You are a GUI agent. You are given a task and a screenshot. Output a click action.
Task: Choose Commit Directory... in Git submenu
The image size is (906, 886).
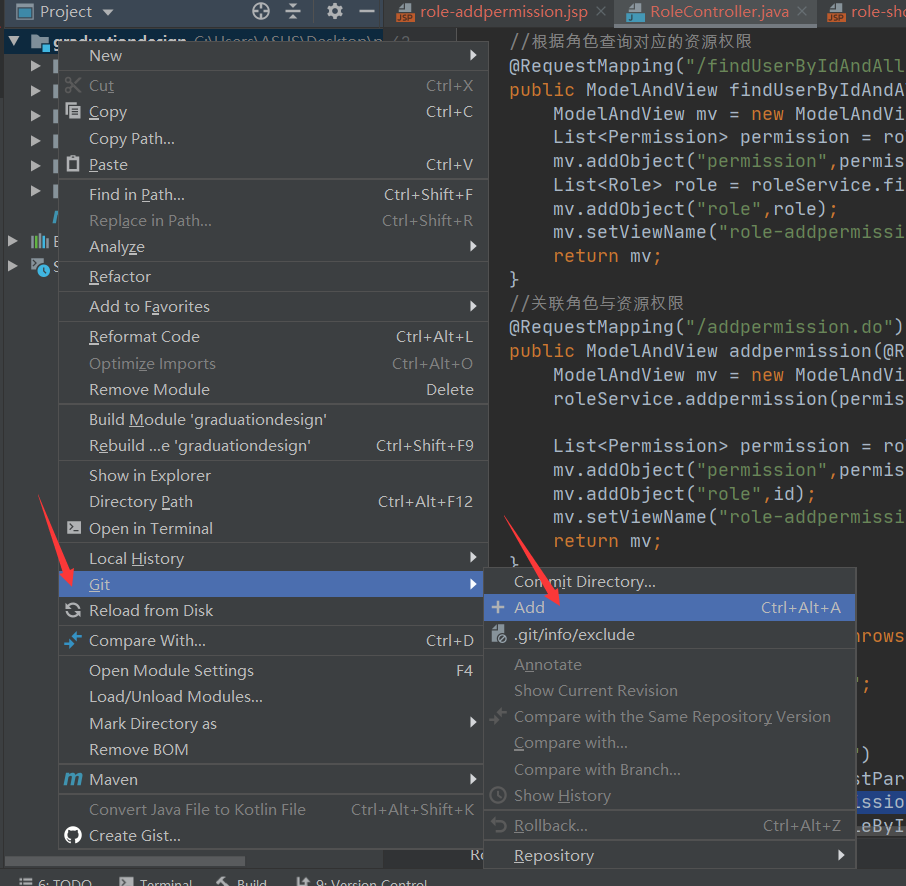(x=670, y=582)
